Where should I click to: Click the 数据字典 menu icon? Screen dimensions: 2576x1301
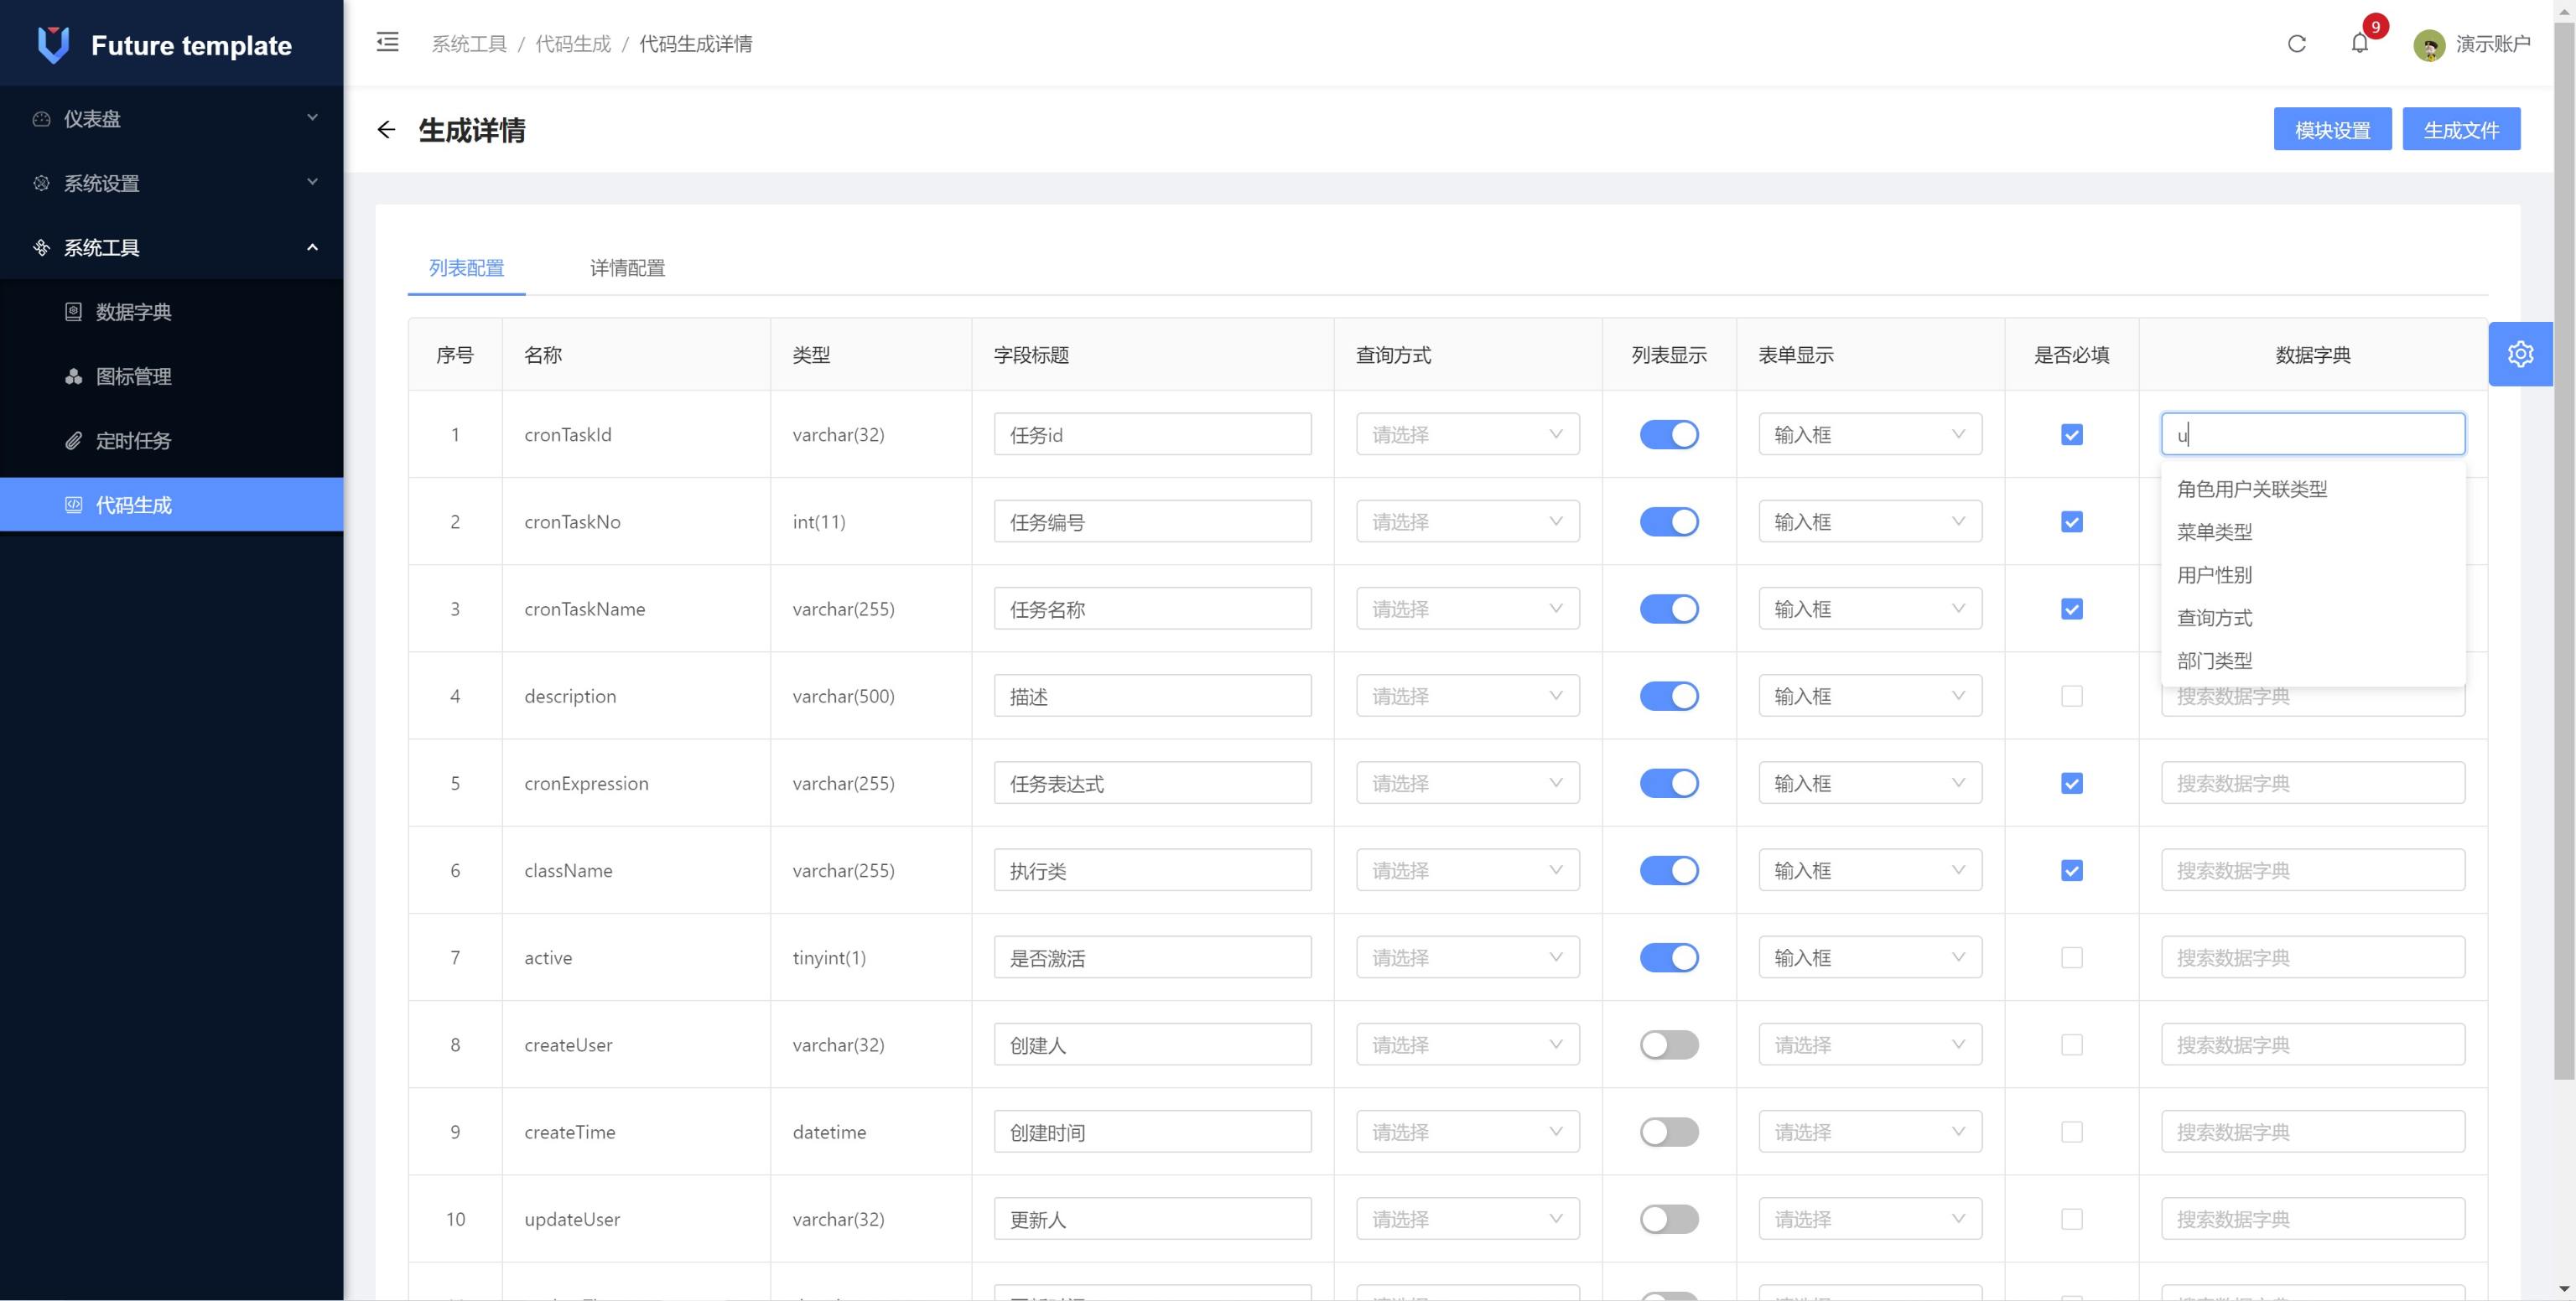[73, 312]
